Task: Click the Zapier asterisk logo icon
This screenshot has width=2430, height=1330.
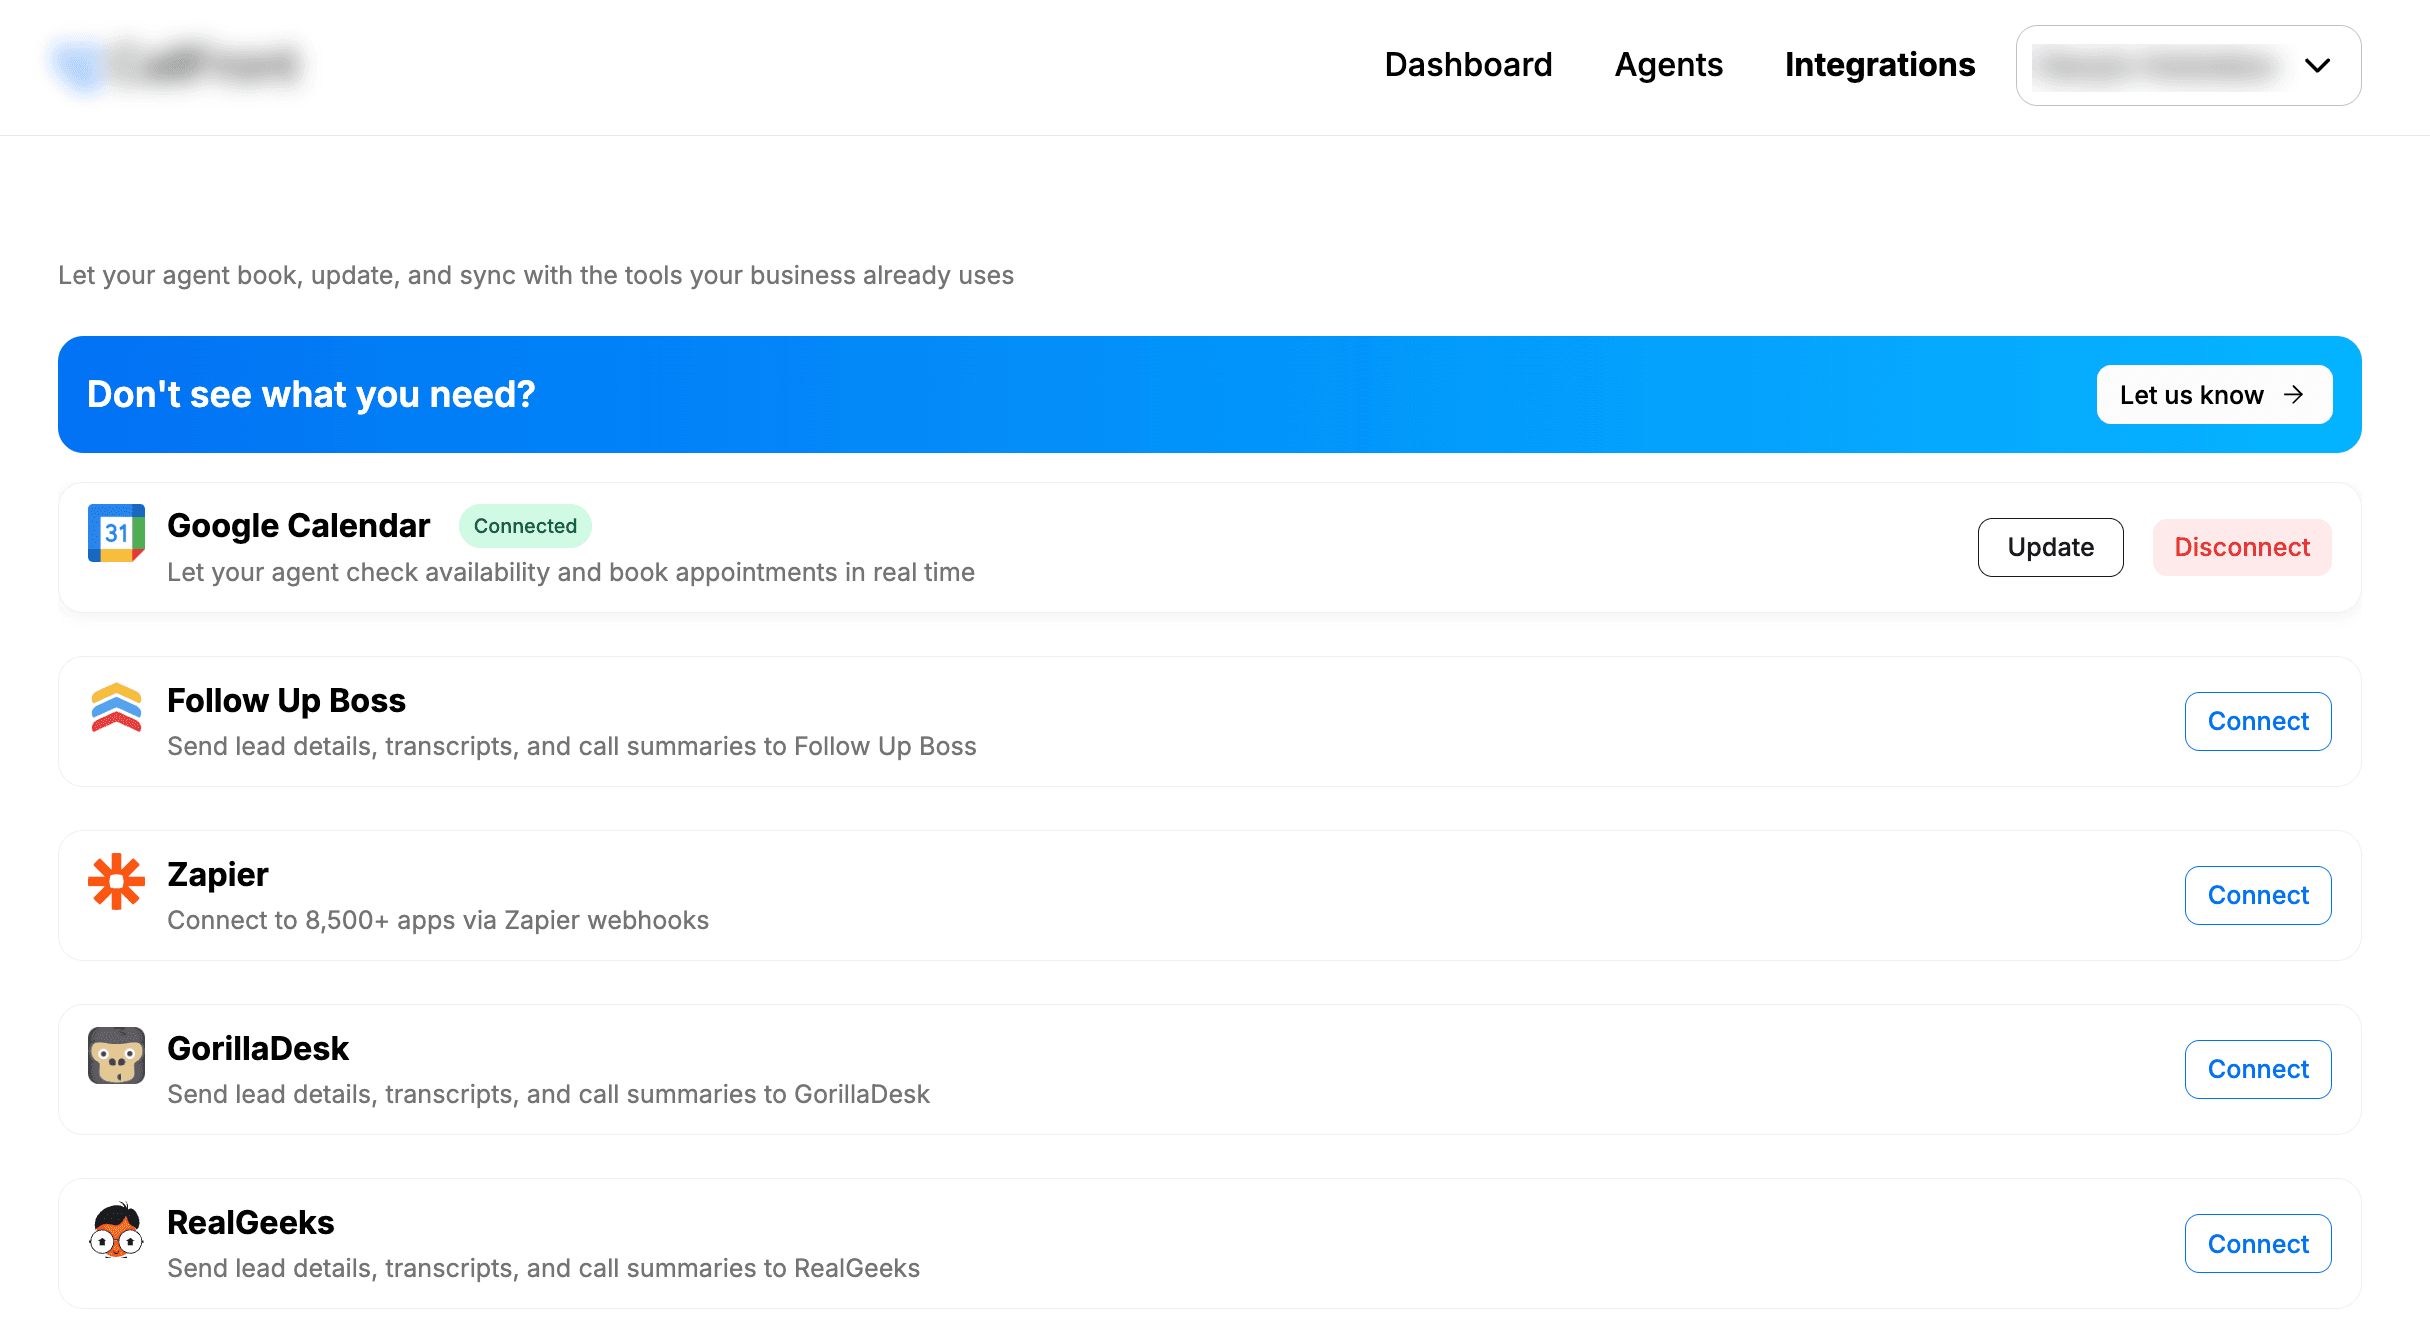Action: click(116, 881)
